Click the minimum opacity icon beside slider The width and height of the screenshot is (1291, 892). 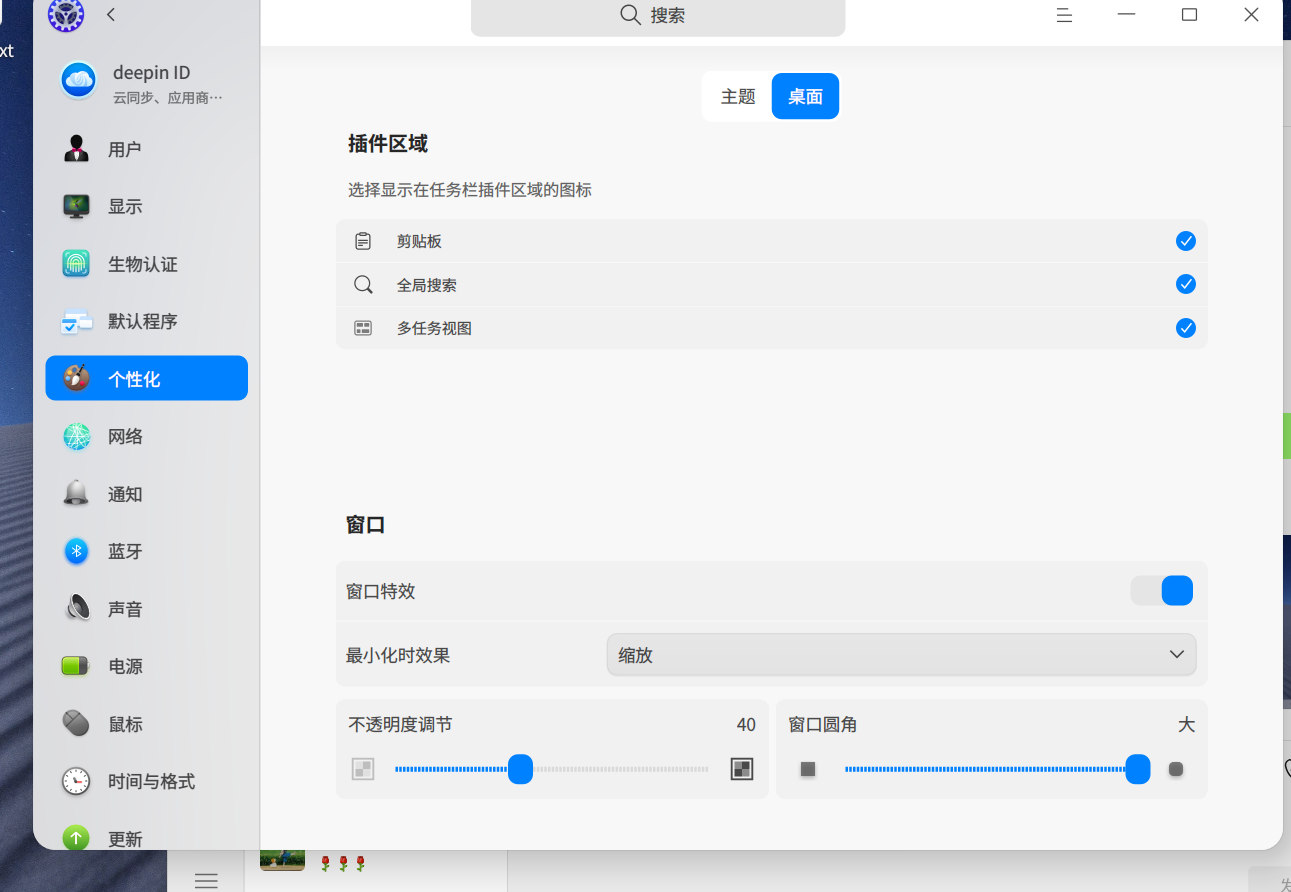pos(363,769)
